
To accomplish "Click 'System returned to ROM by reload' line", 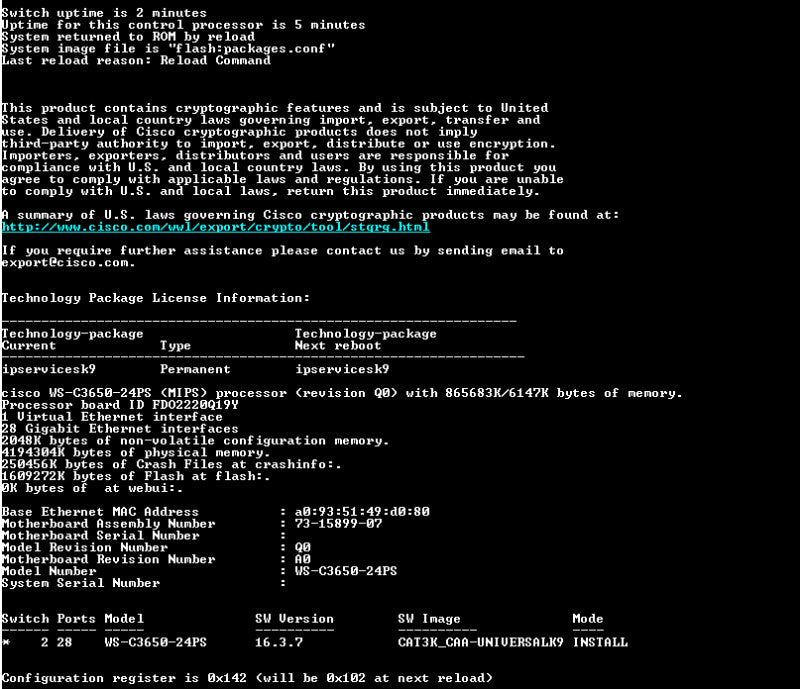I will click(x=128, y=37).
